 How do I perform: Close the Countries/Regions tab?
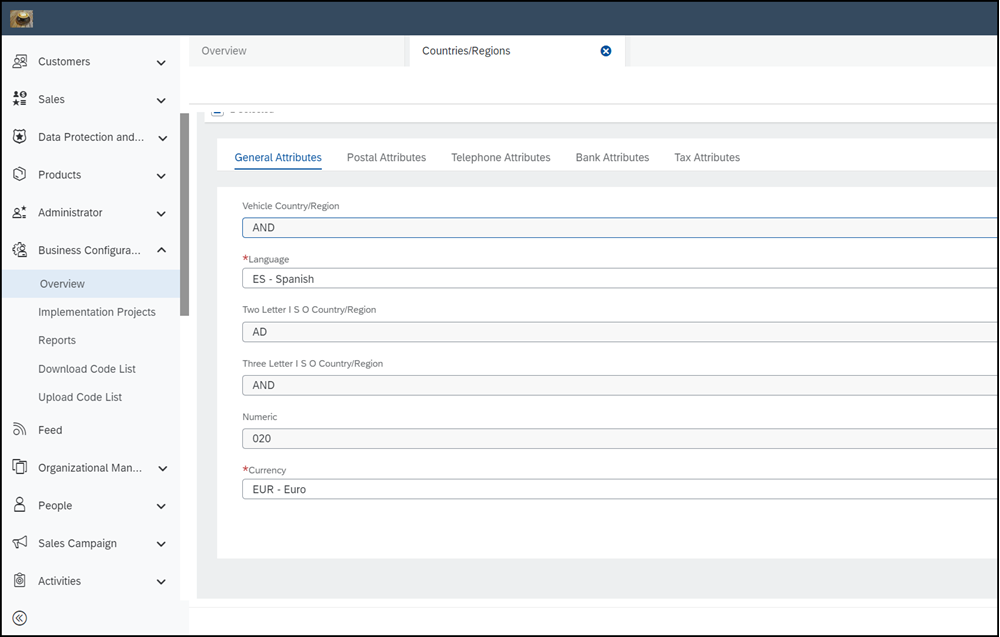coord(605,51)
